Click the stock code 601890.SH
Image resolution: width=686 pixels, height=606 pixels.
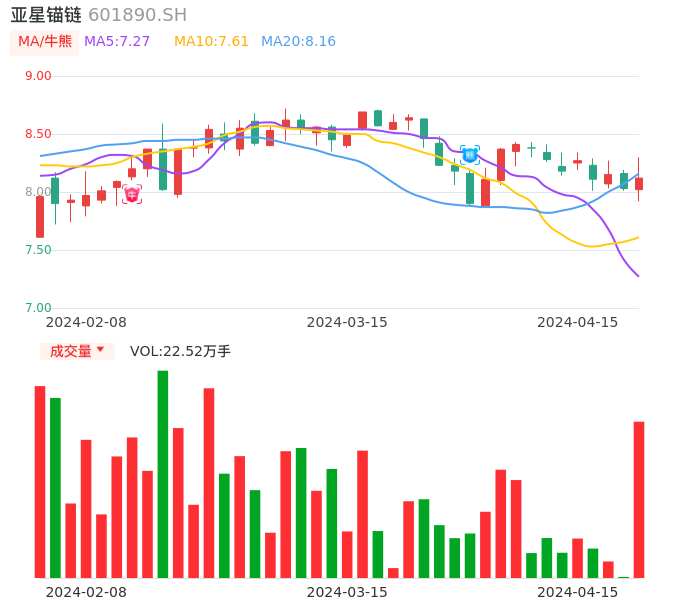click(137, 15)
